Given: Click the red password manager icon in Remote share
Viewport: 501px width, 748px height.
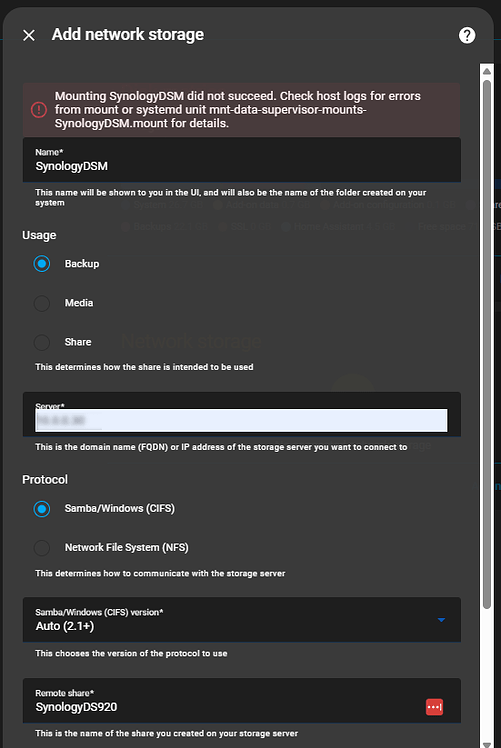Looking at the screenshot, I should coord(434,706).
